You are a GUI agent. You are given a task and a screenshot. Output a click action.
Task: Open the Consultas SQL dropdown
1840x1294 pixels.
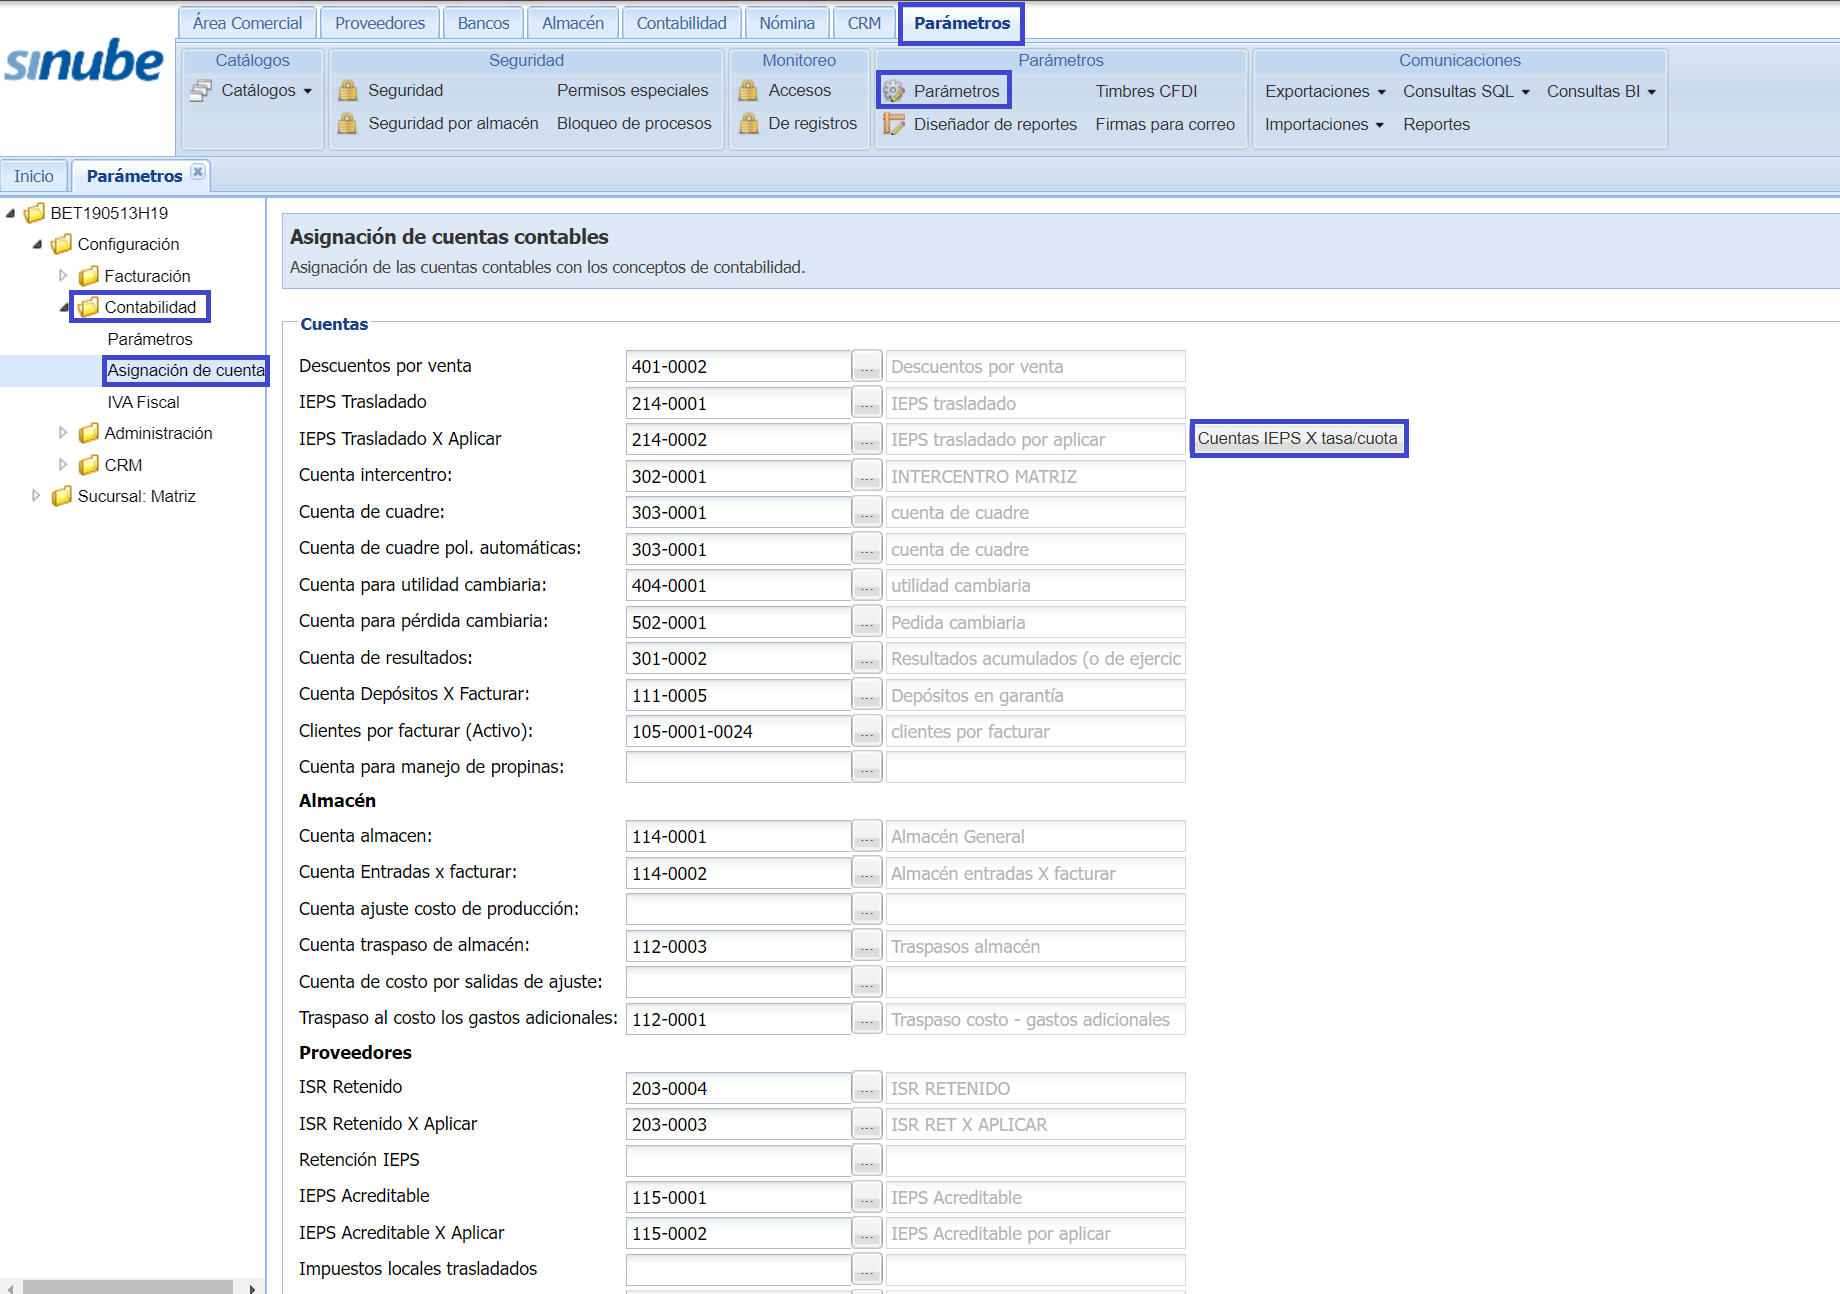click(x=1466, y=92)
